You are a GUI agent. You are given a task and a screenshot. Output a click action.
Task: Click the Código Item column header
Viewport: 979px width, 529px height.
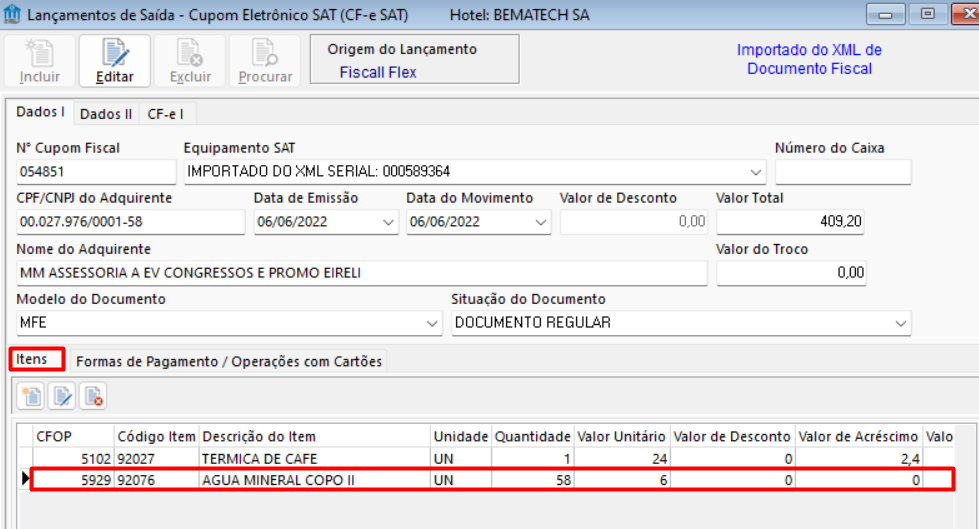coord(157,437)
